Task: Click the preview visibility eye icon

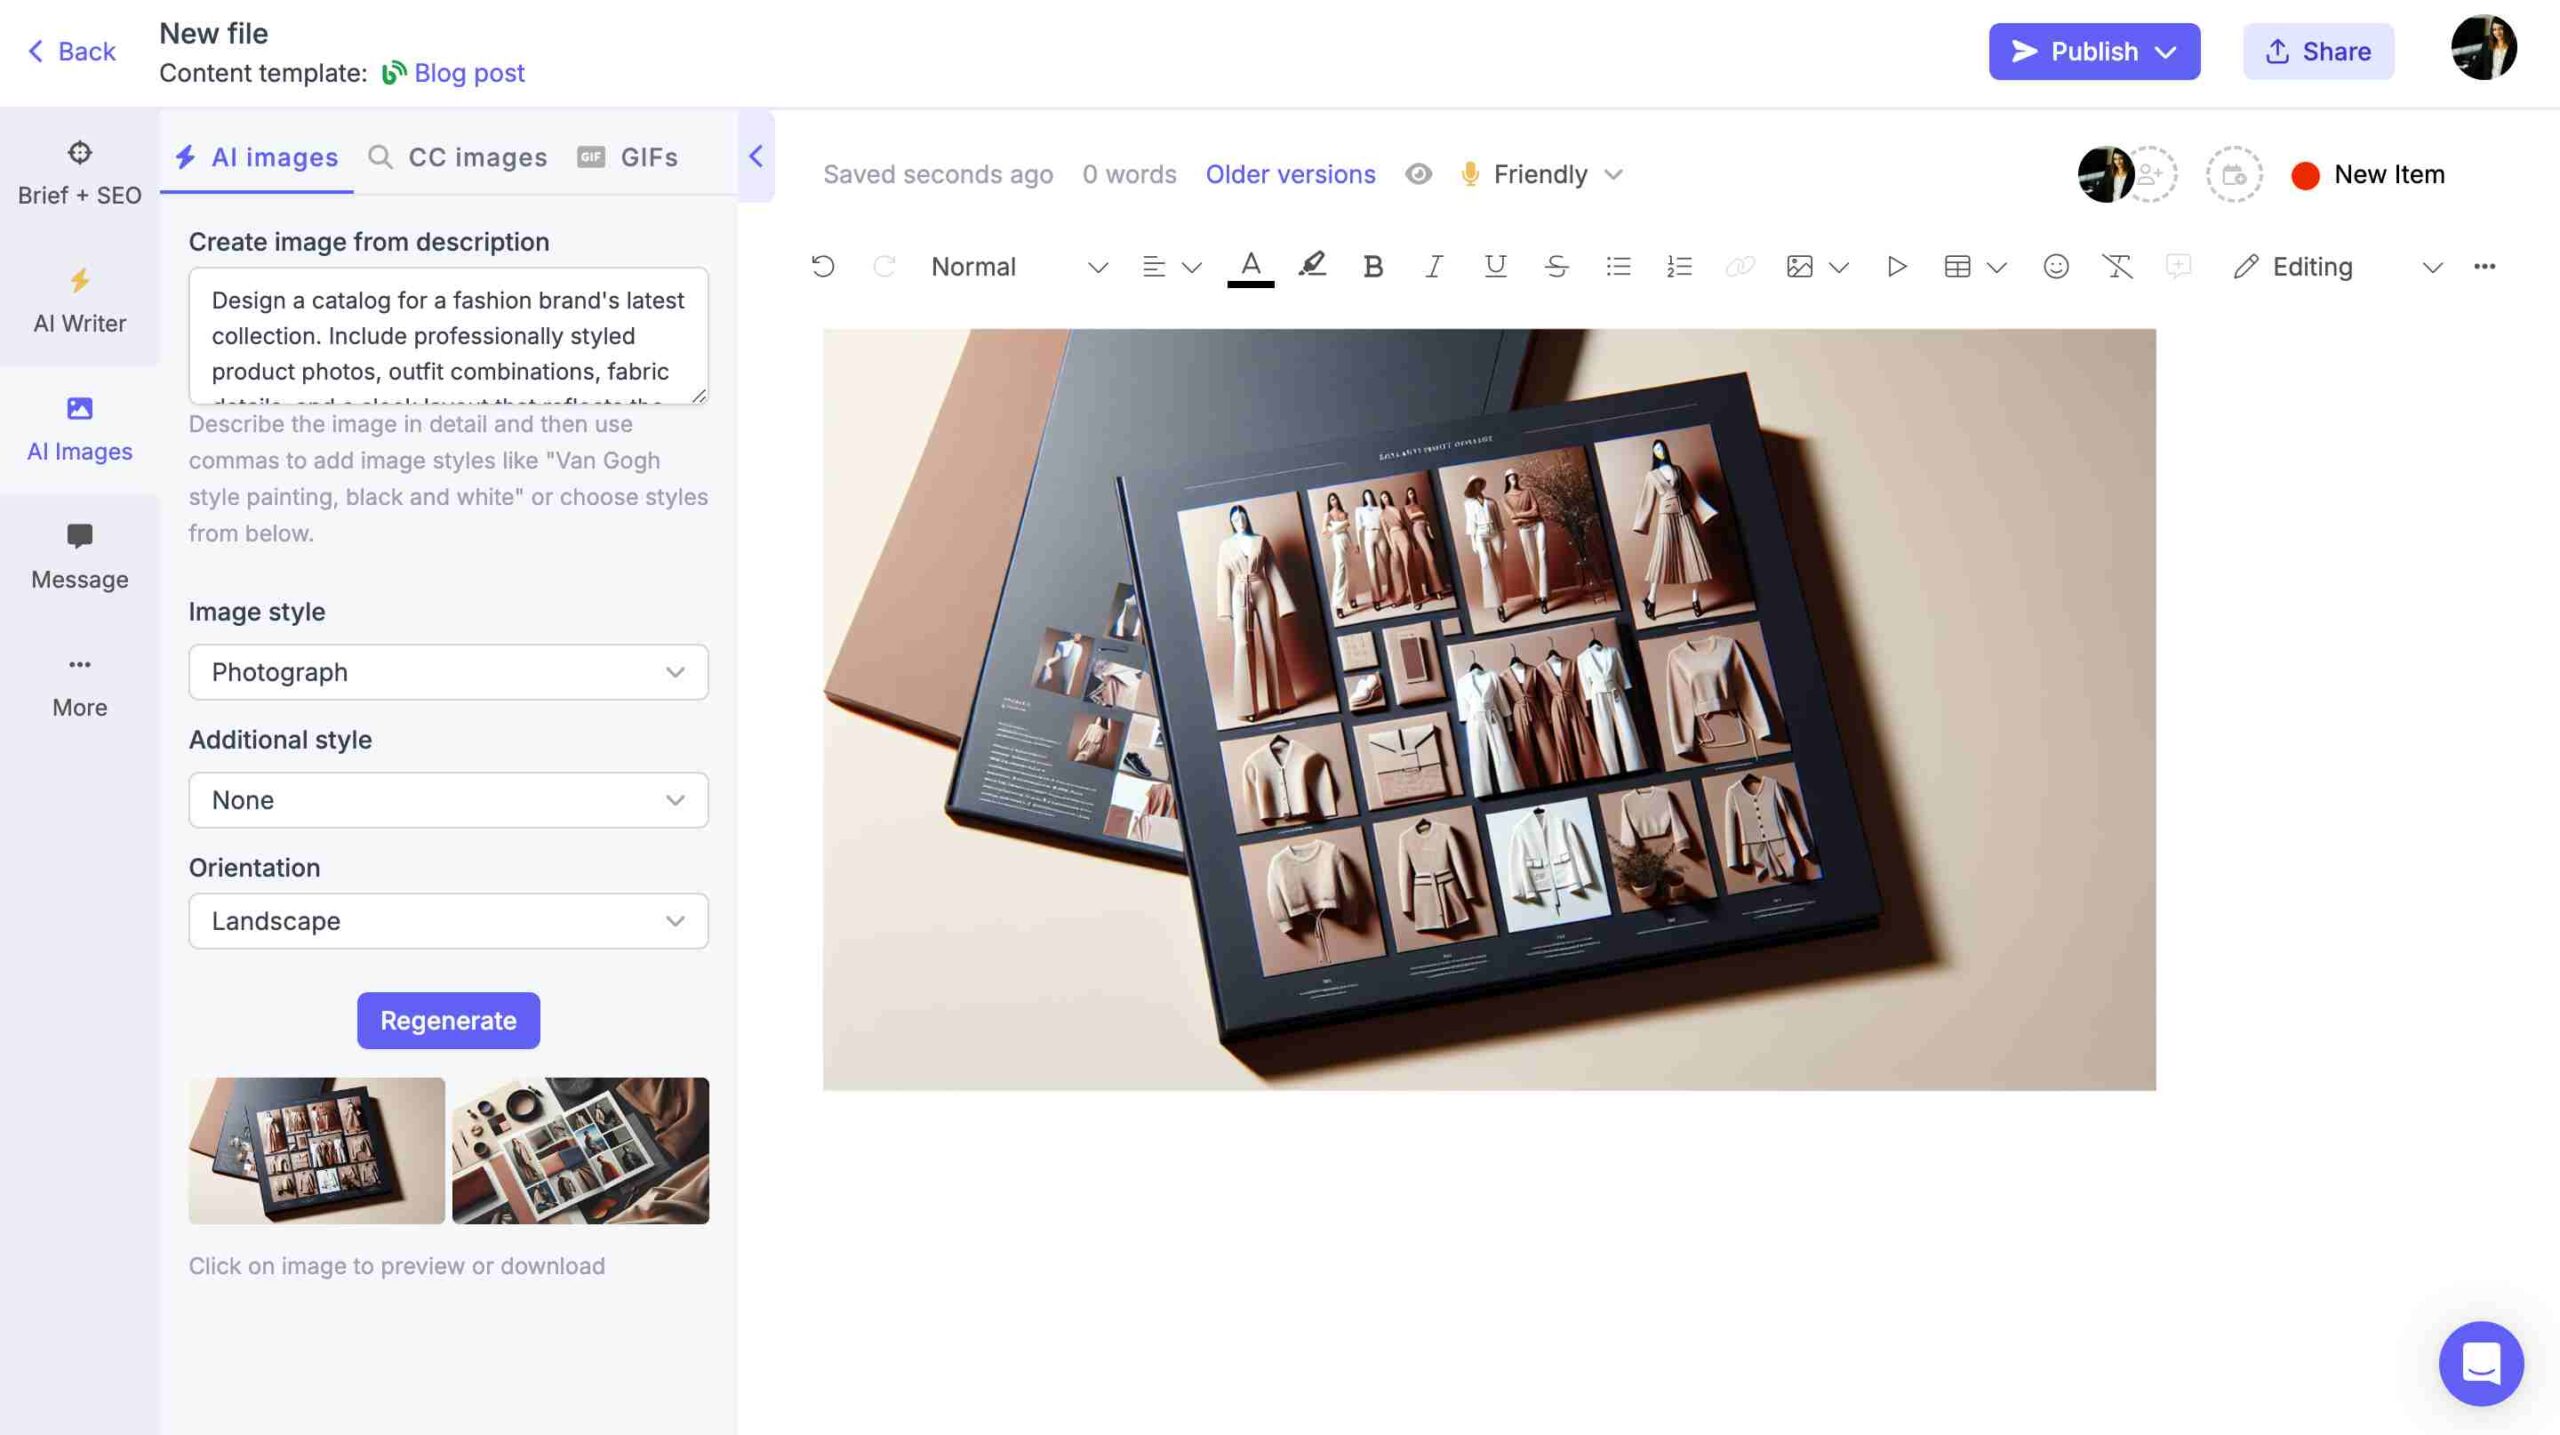Action: [1419, 174]
